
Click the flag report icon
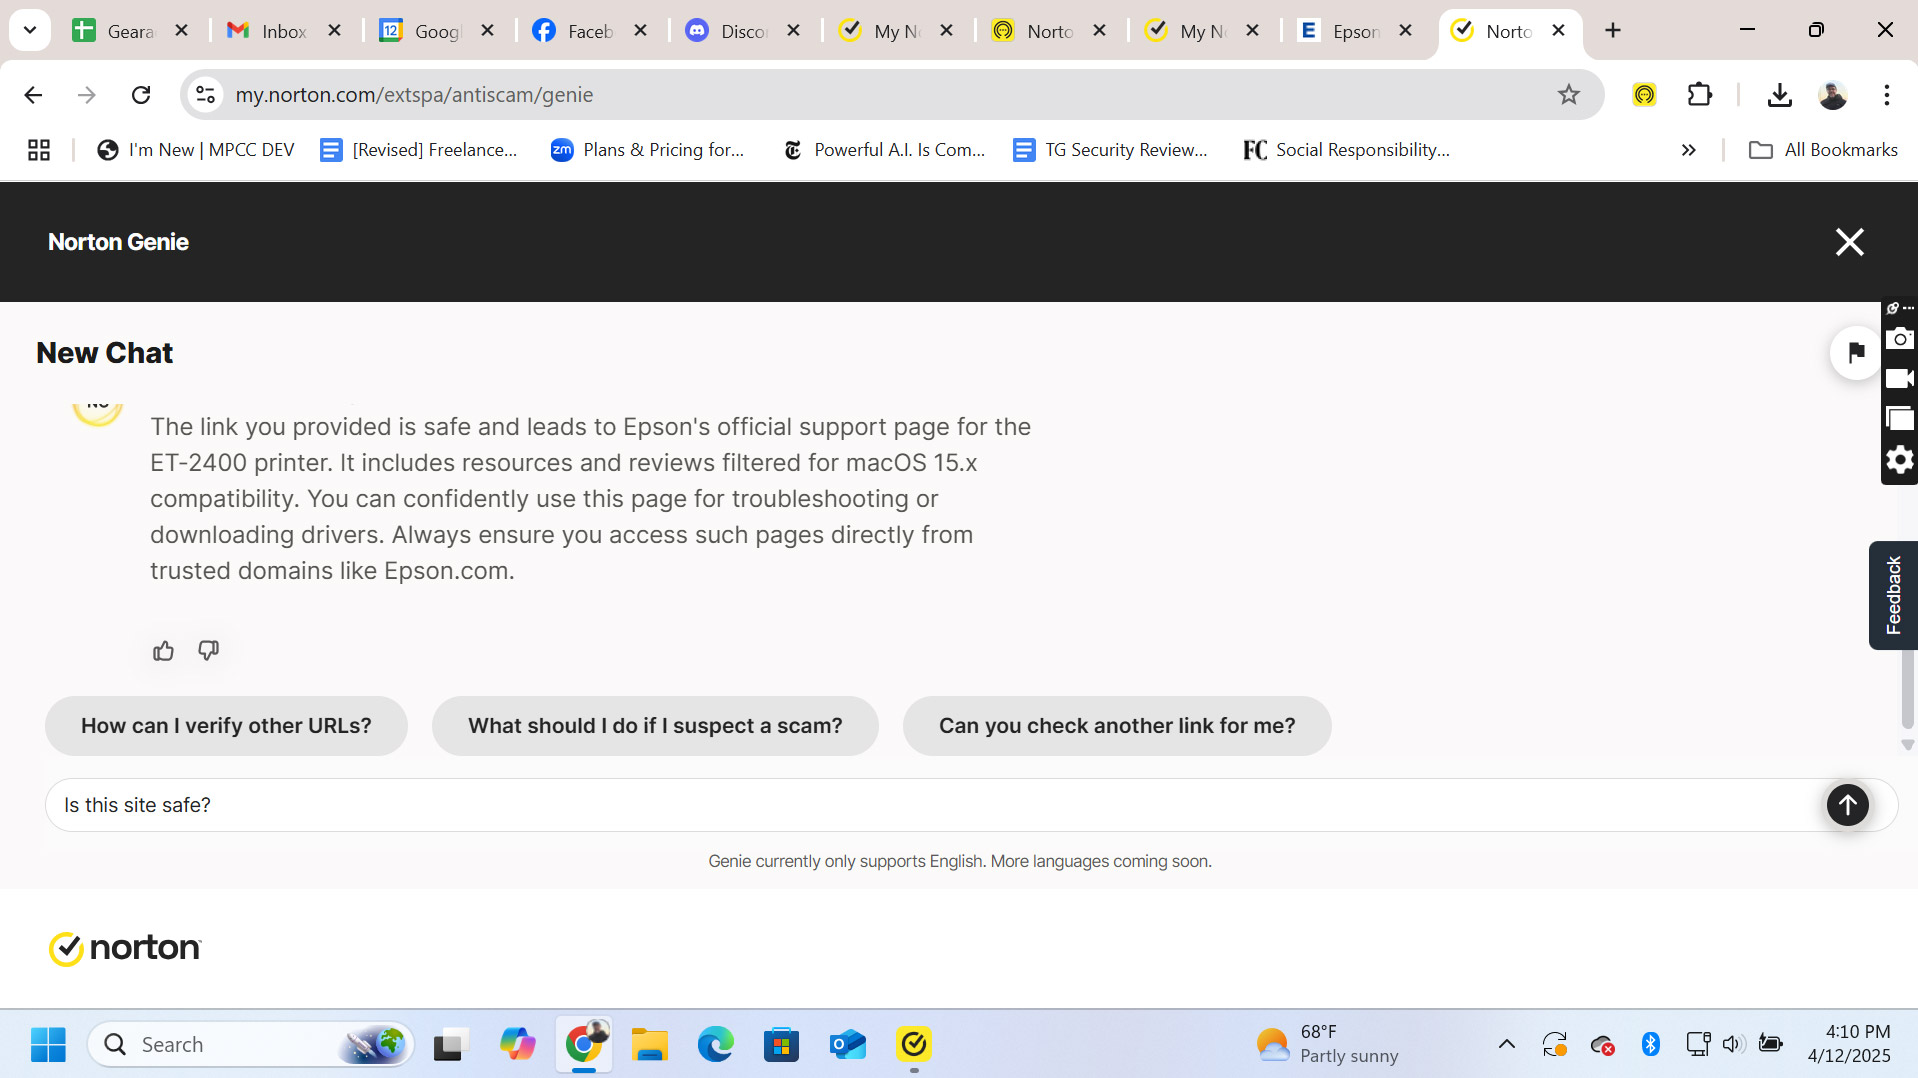tap(1855, 352)
